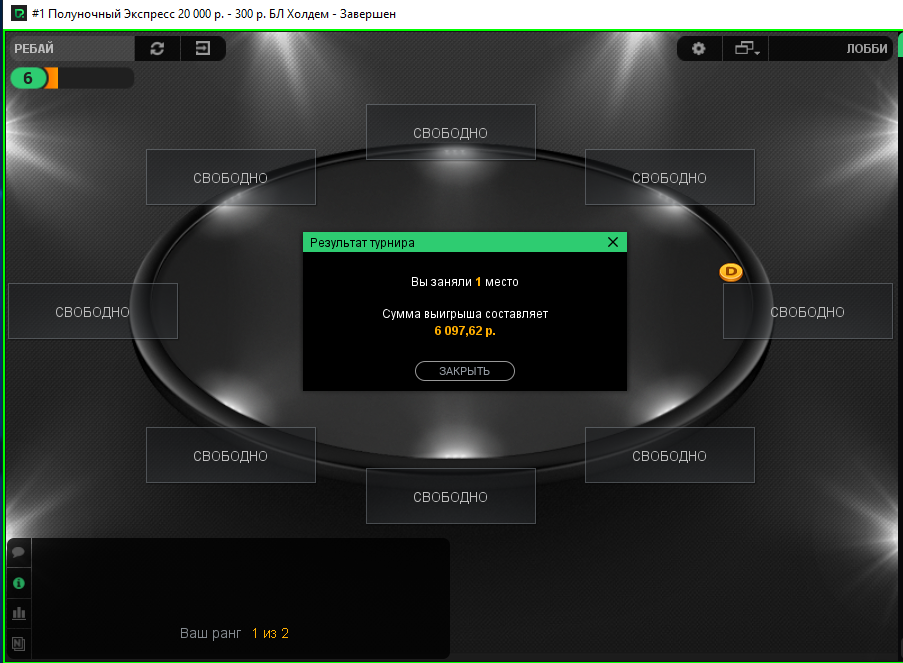Click the ЗАКРЫТЬ button
Viewport: 903px width, 663px height.
465,371
